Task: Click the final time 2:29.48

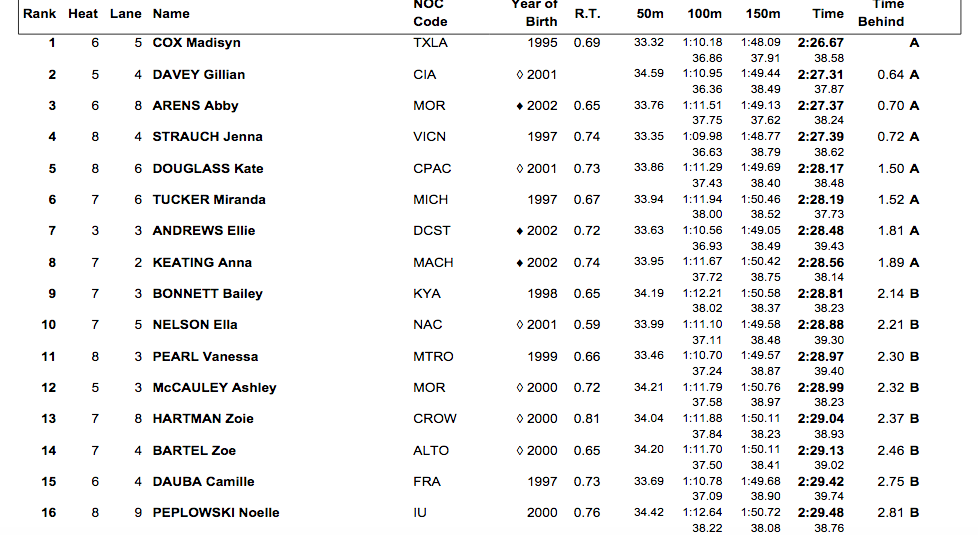Action: pos(820,513)
